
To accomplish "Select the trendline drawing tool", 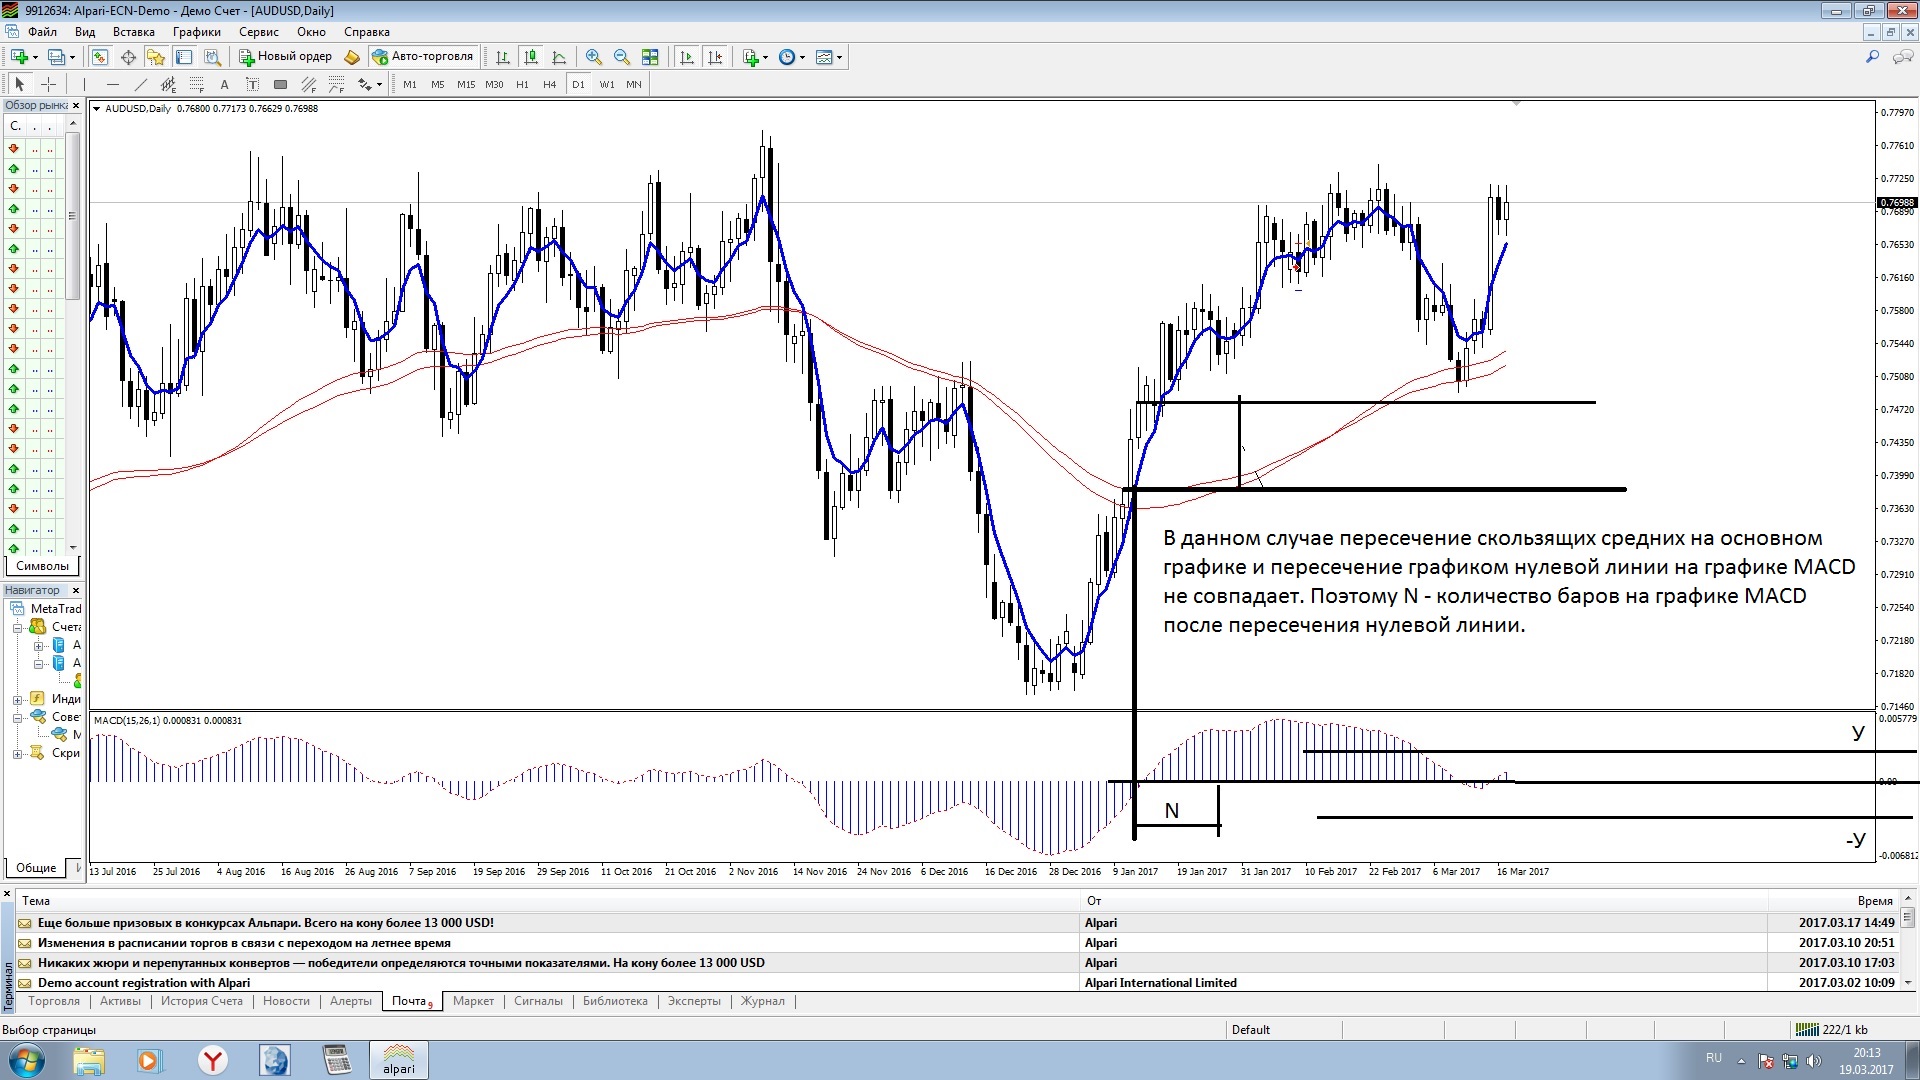I will (141, 85).
